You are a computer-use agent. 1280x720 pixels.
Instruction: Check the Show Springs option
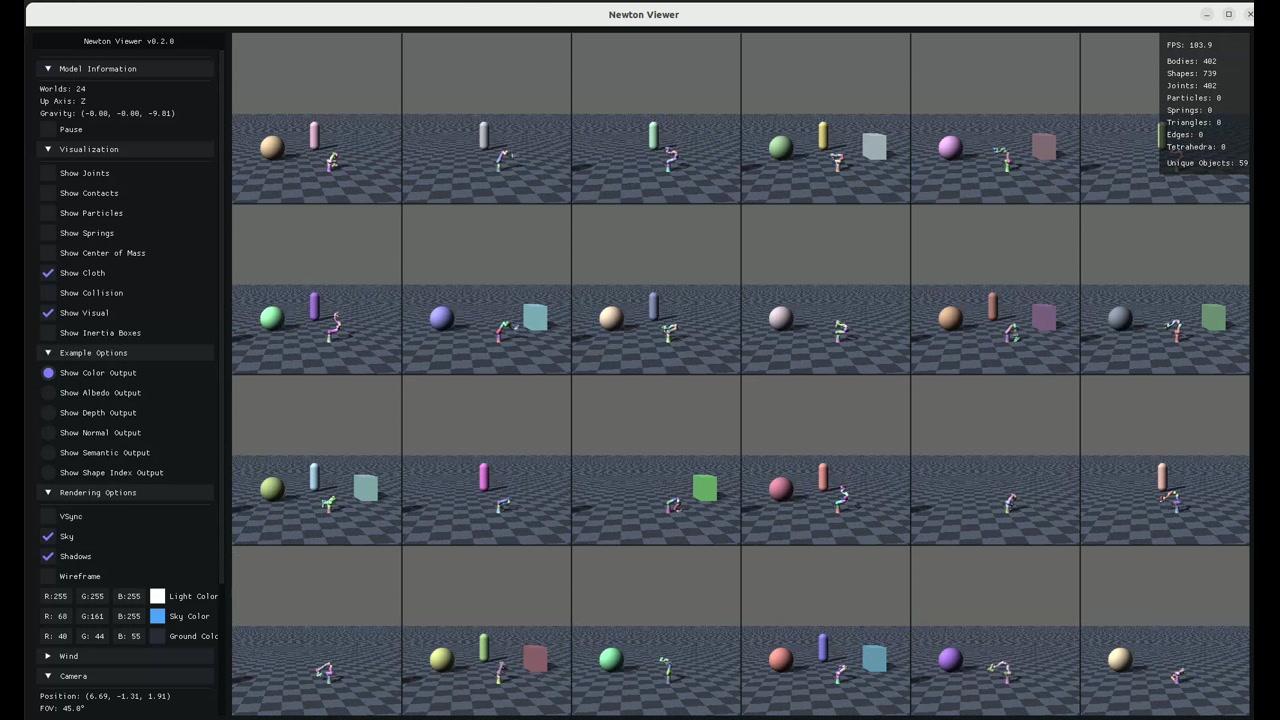click(48, 233)
